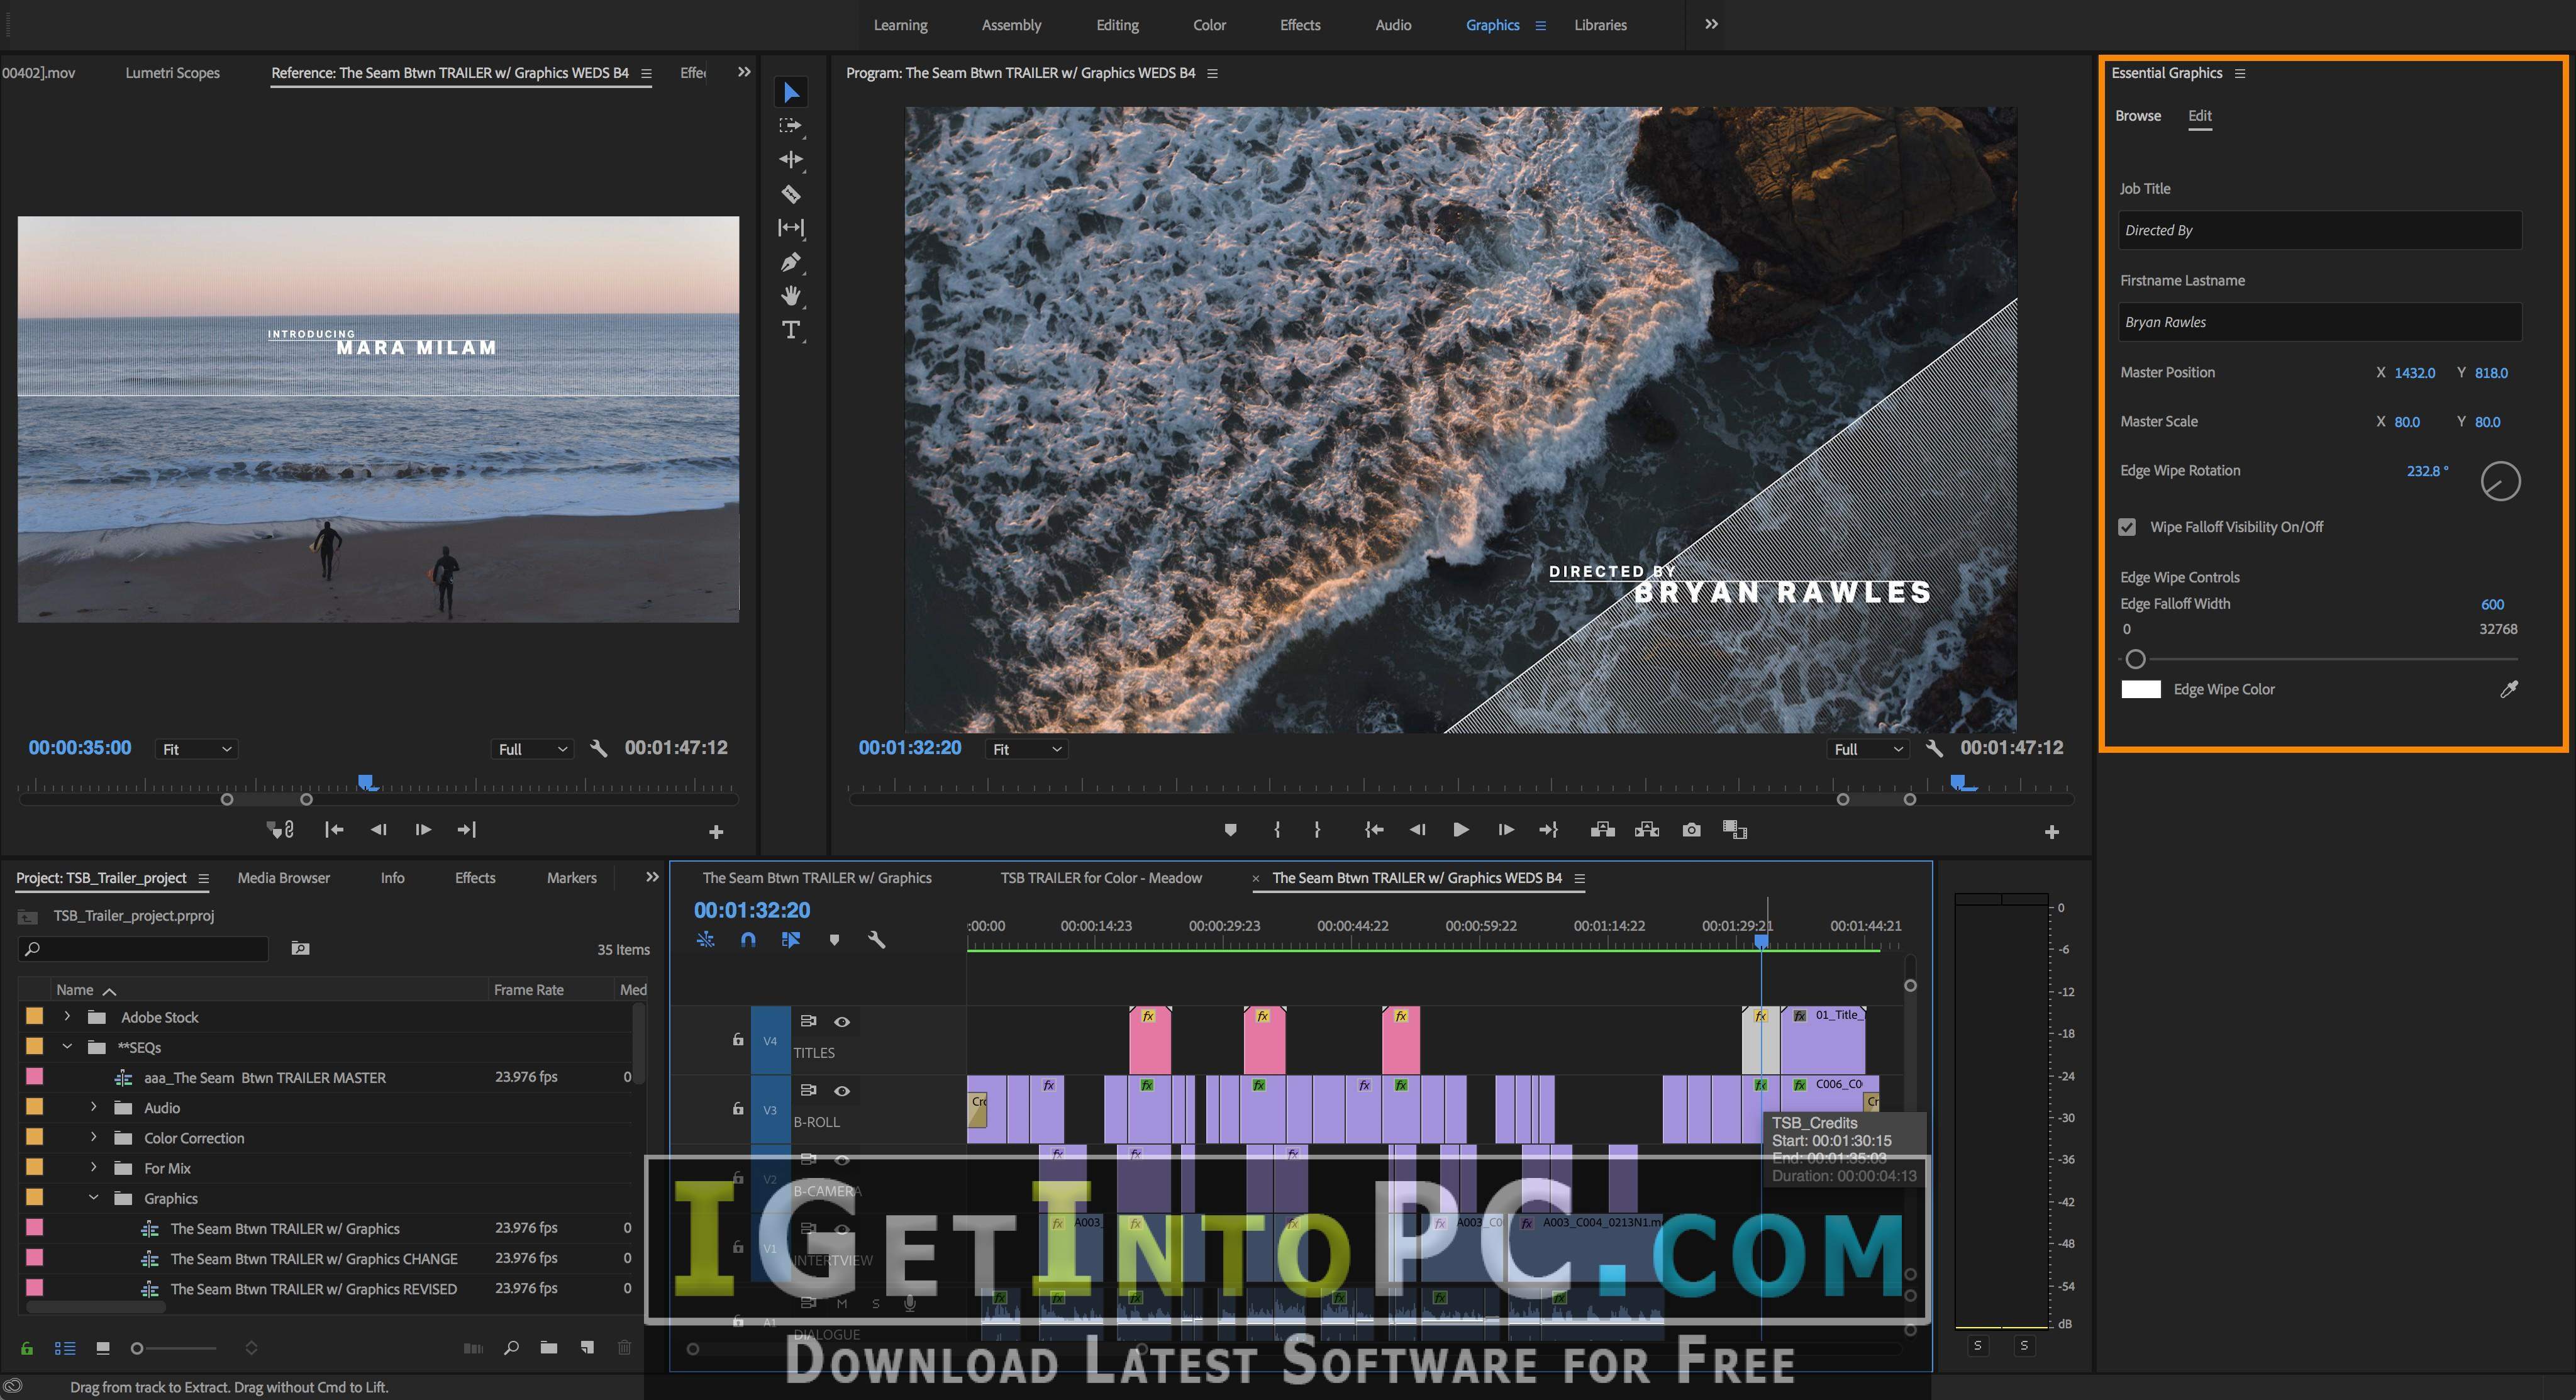Click play button in Program monitor
The image size is (2576, 1400).
coord(1460,830)
